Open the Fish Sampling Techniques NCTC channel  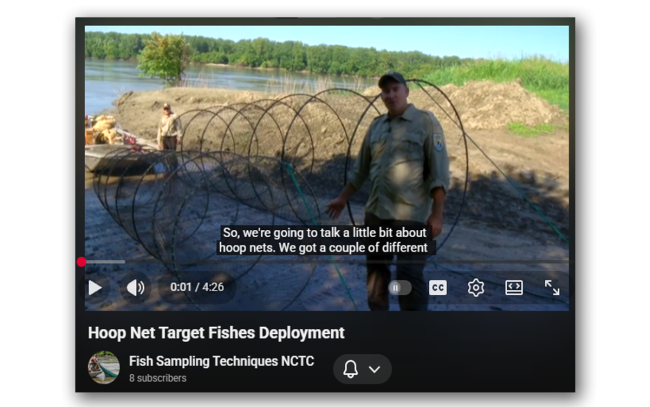click(221, 361)
